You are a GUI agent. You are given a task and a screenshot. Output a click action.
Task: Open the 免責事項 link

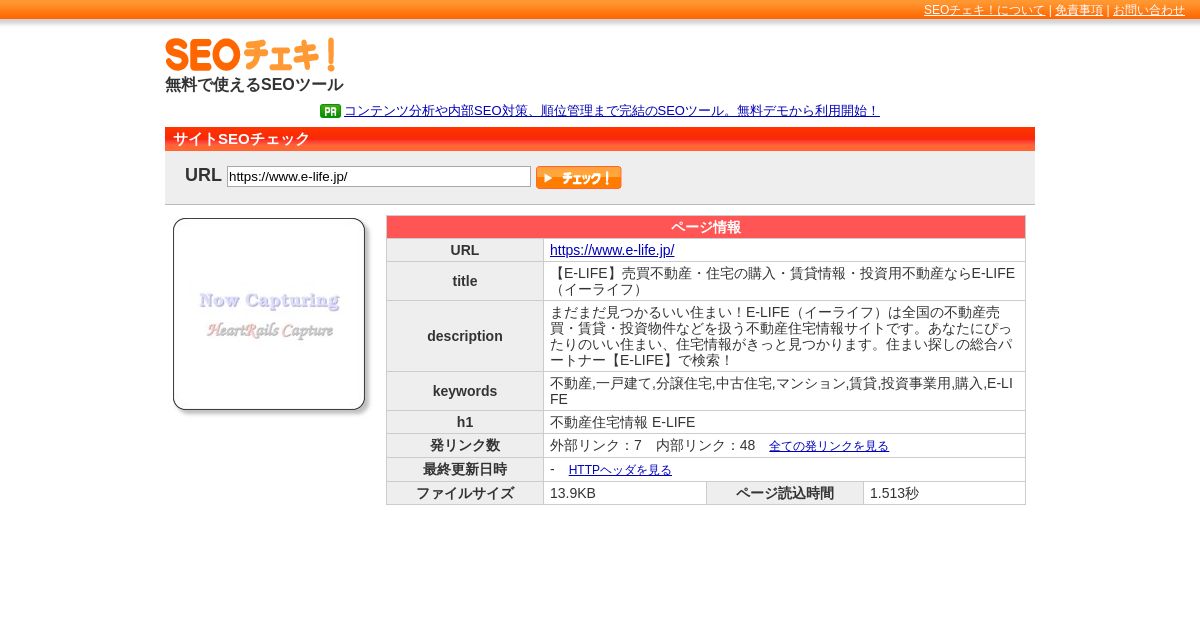(x=1079, y=10)
